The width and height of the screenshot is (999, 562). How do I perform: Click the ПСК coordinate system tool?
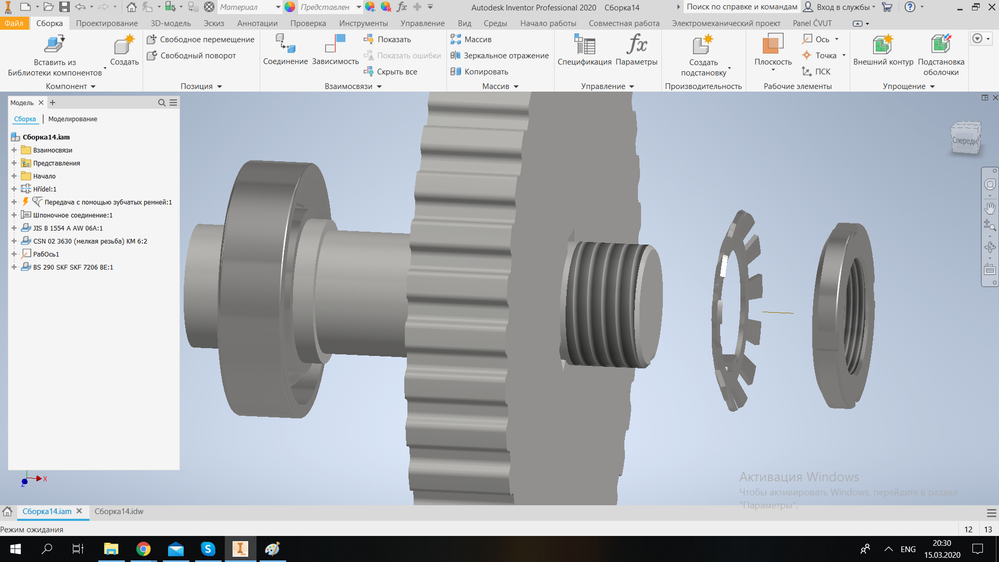817,71
